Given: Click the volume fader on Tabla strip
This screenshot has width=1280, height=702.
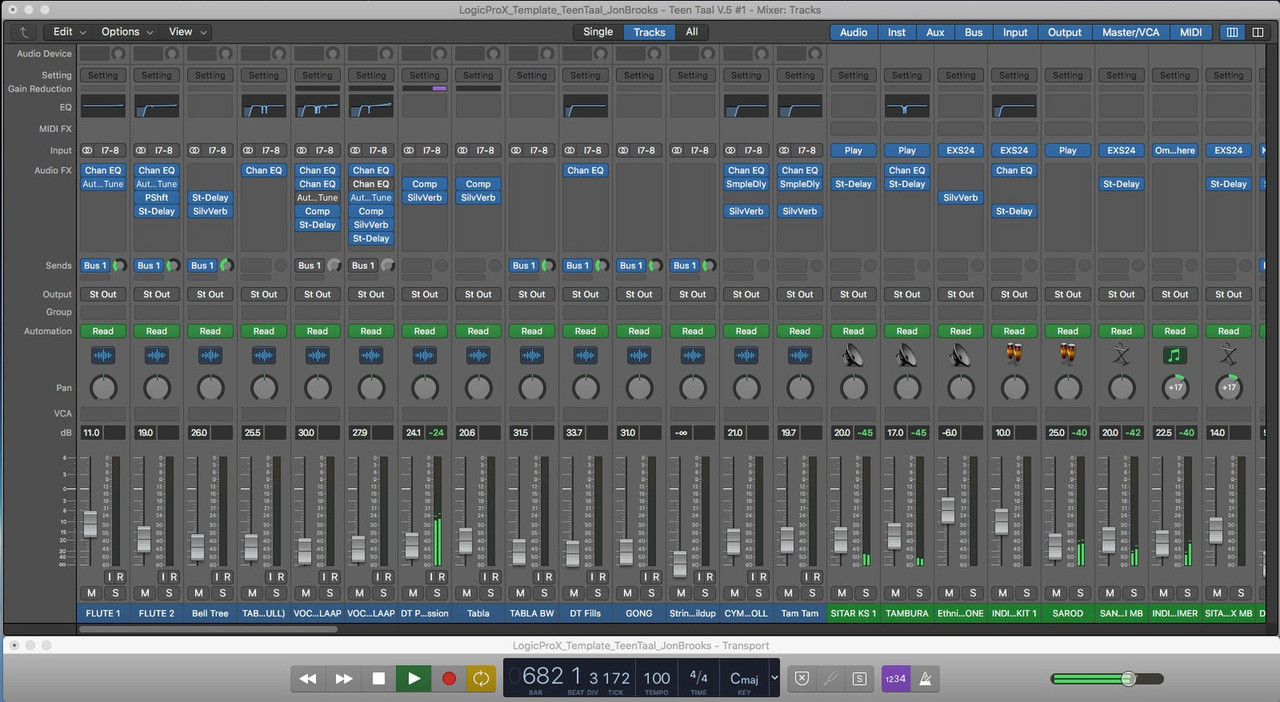Looking at the screenshot, I should tap(465, 540).
